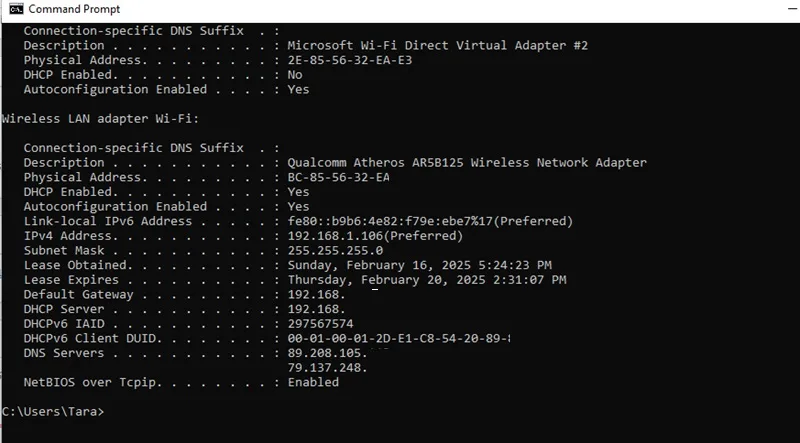Image resolution: width=800 pixels, height=443 pixels.
Task: Click the C:\Users\Tara> prompt line
Action: 53,411
